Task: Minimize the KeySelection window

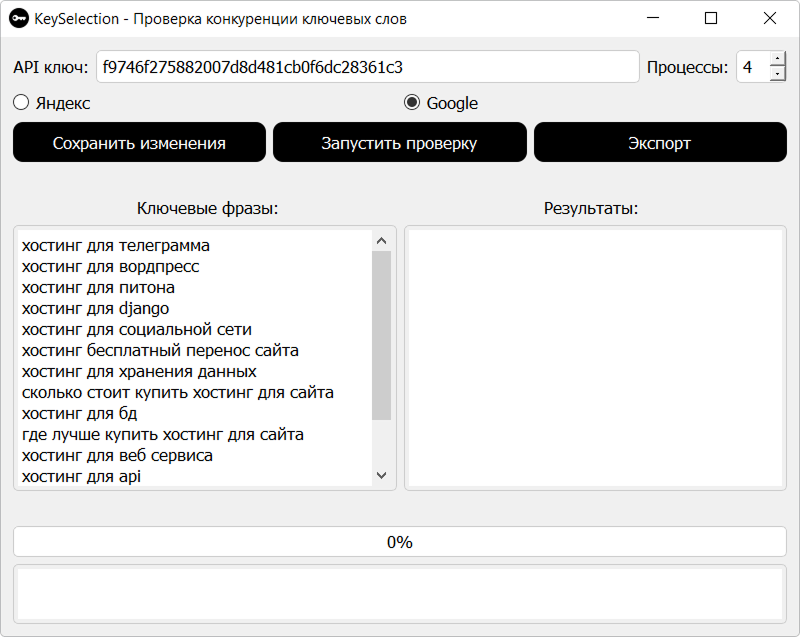Action: point(653,18)
